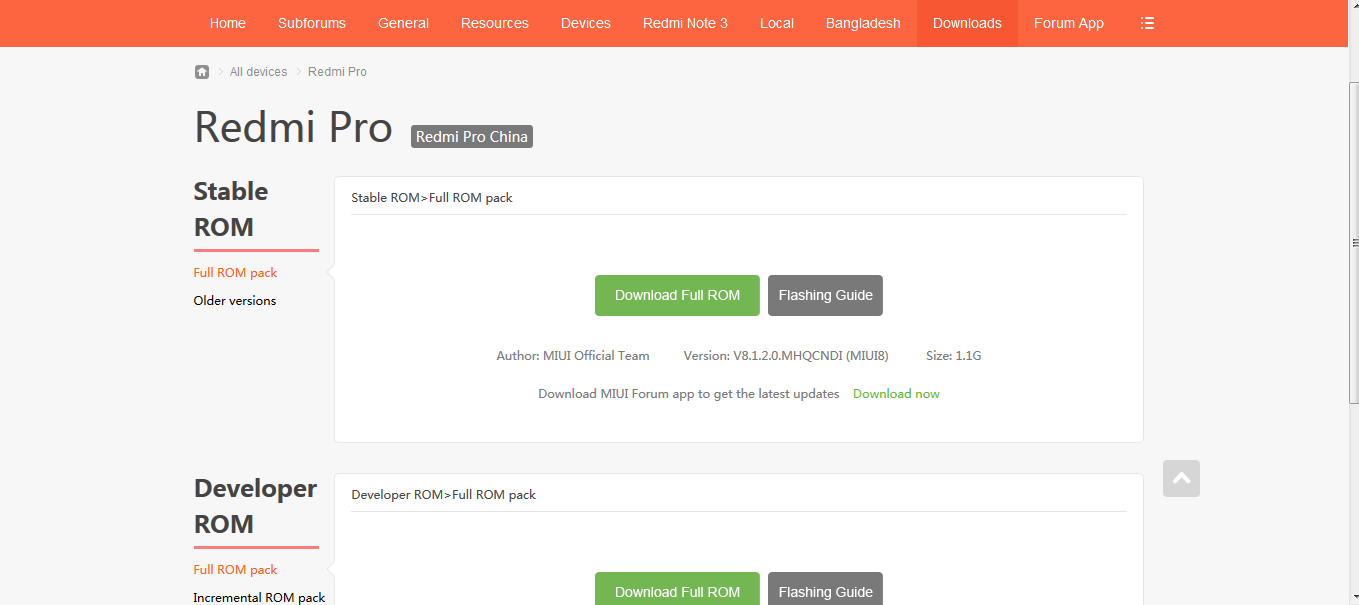Open the Downloads nav tab

(967, 23)
